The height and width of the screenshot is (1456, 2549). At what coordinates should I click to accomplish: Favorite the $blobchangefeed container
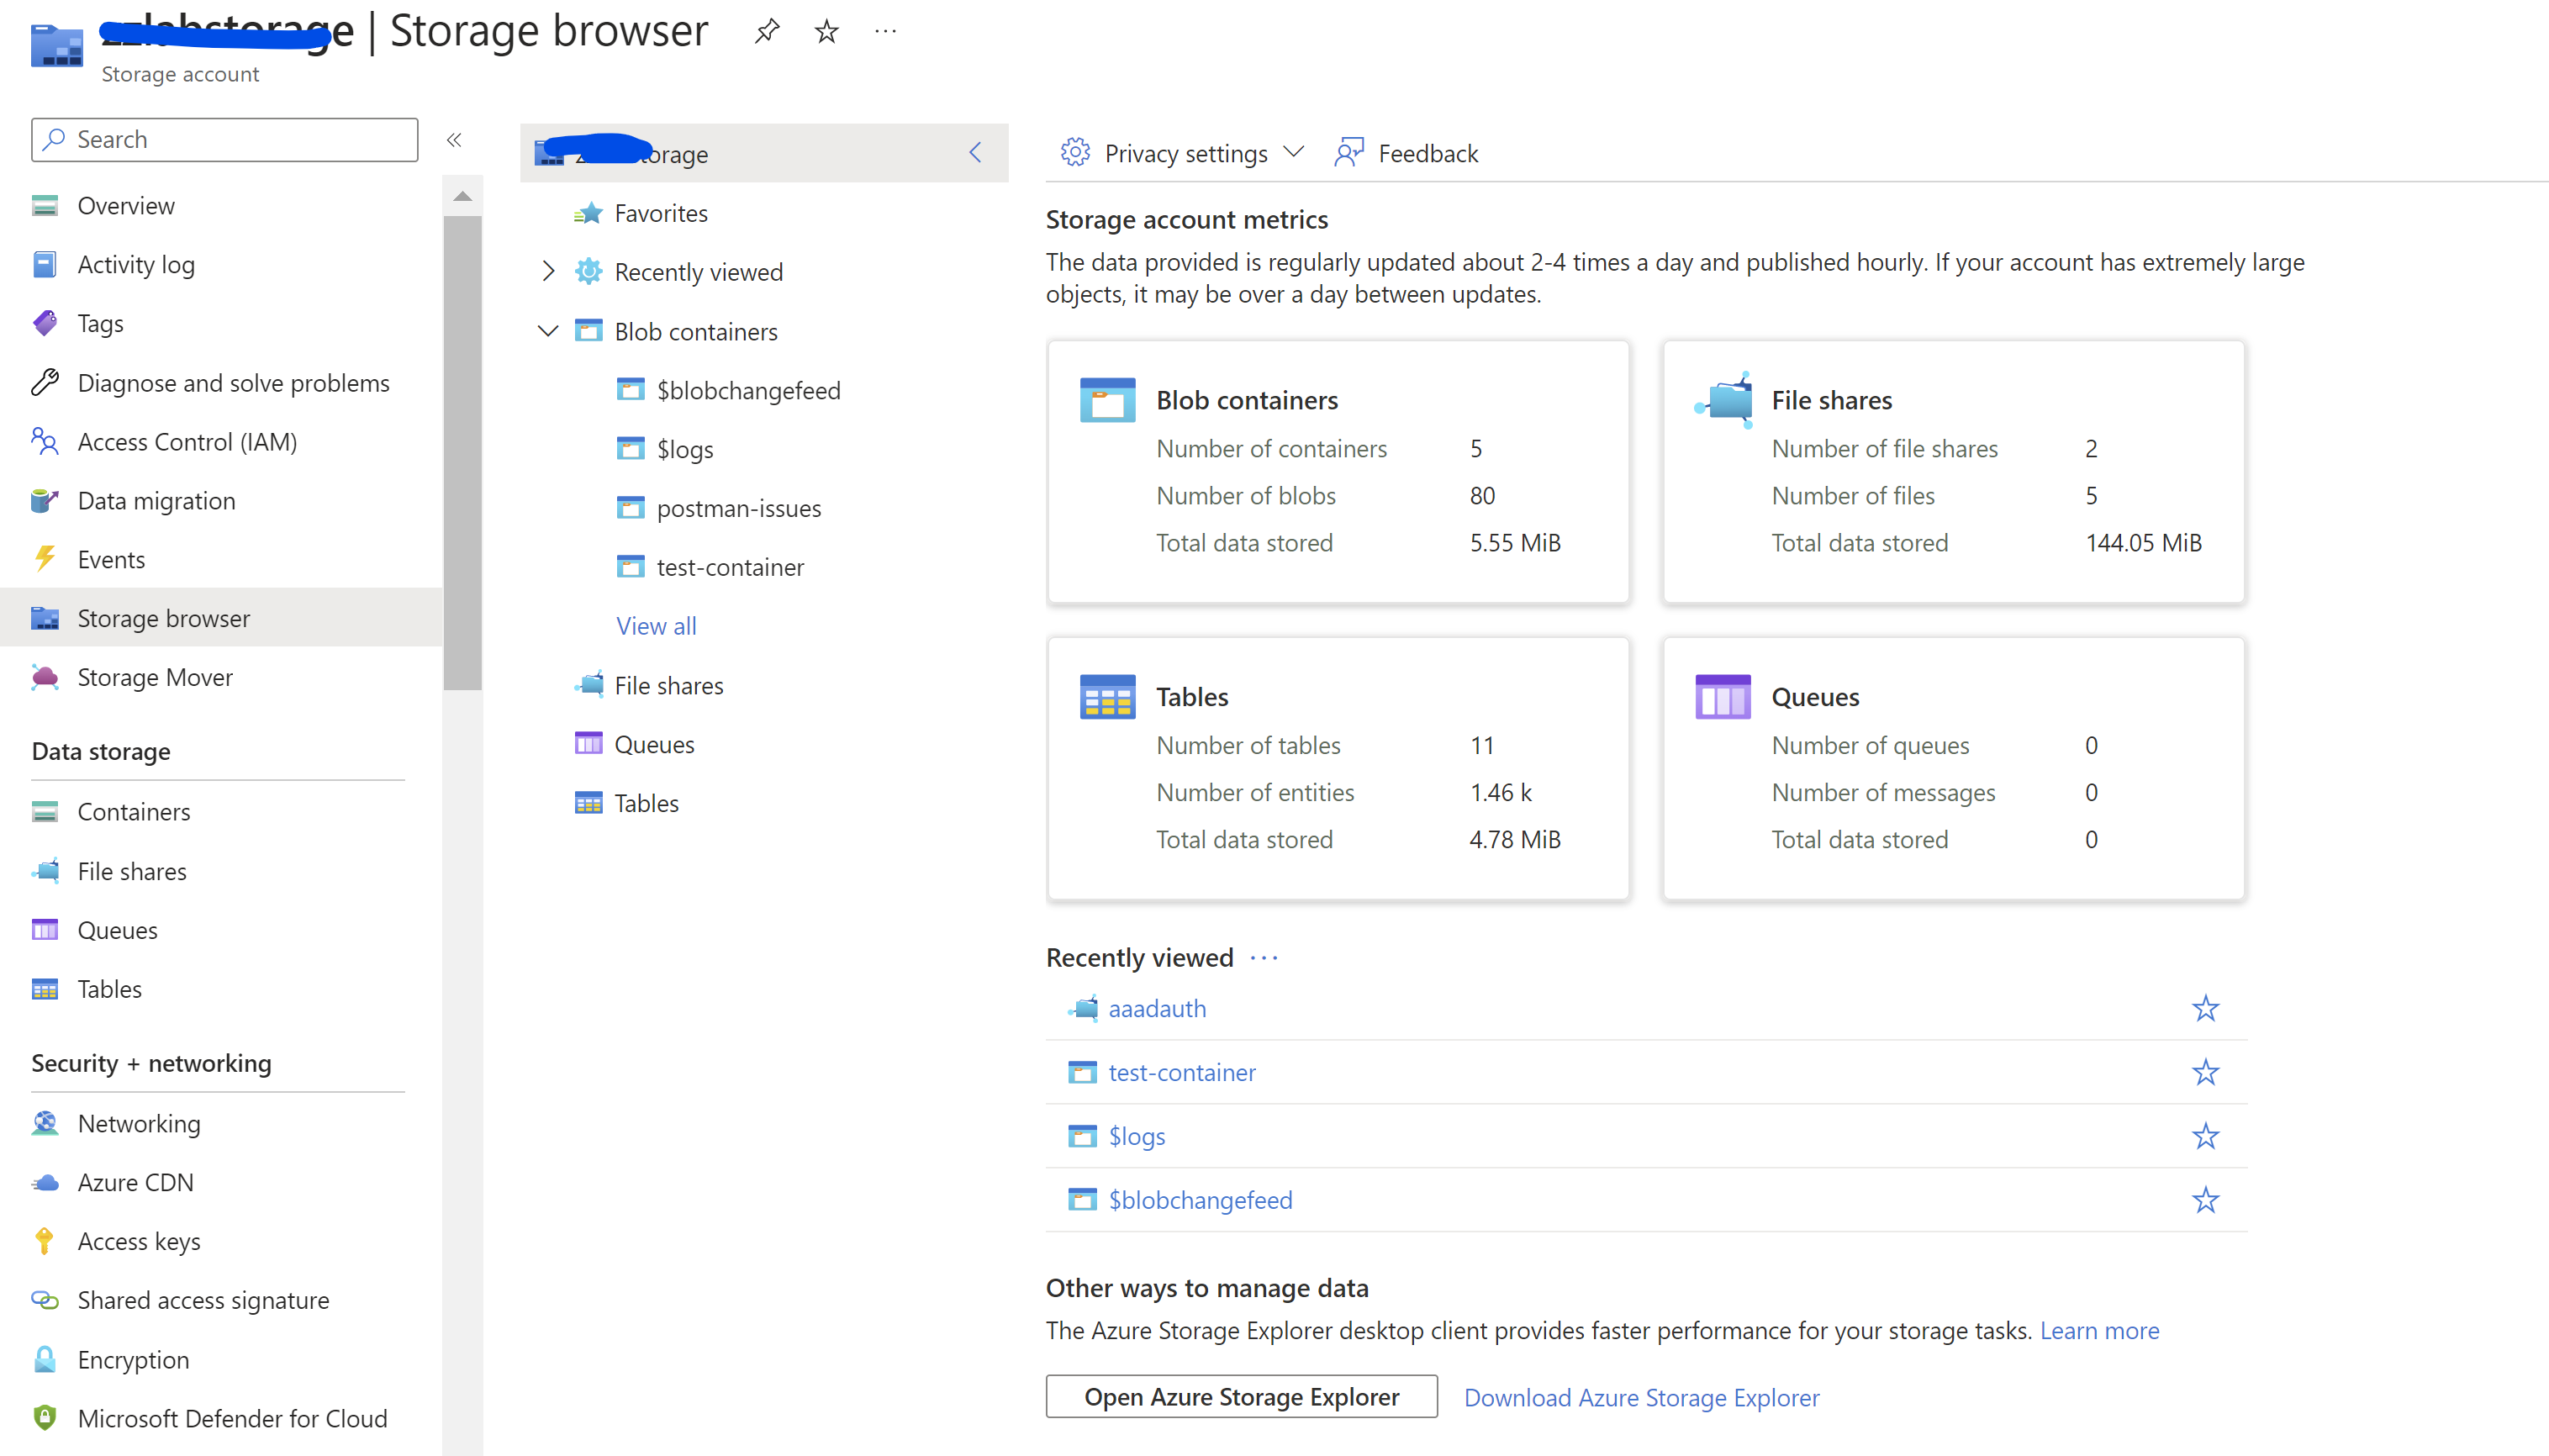coord(2205,1199)
